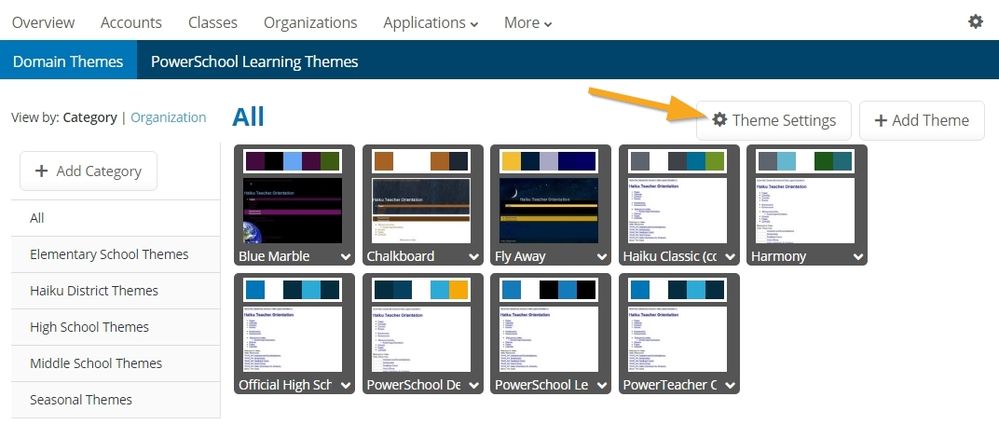Screen dimensions: 999x424
Task: Select the PowerSchool De theme preview
Action: [421, 339]
